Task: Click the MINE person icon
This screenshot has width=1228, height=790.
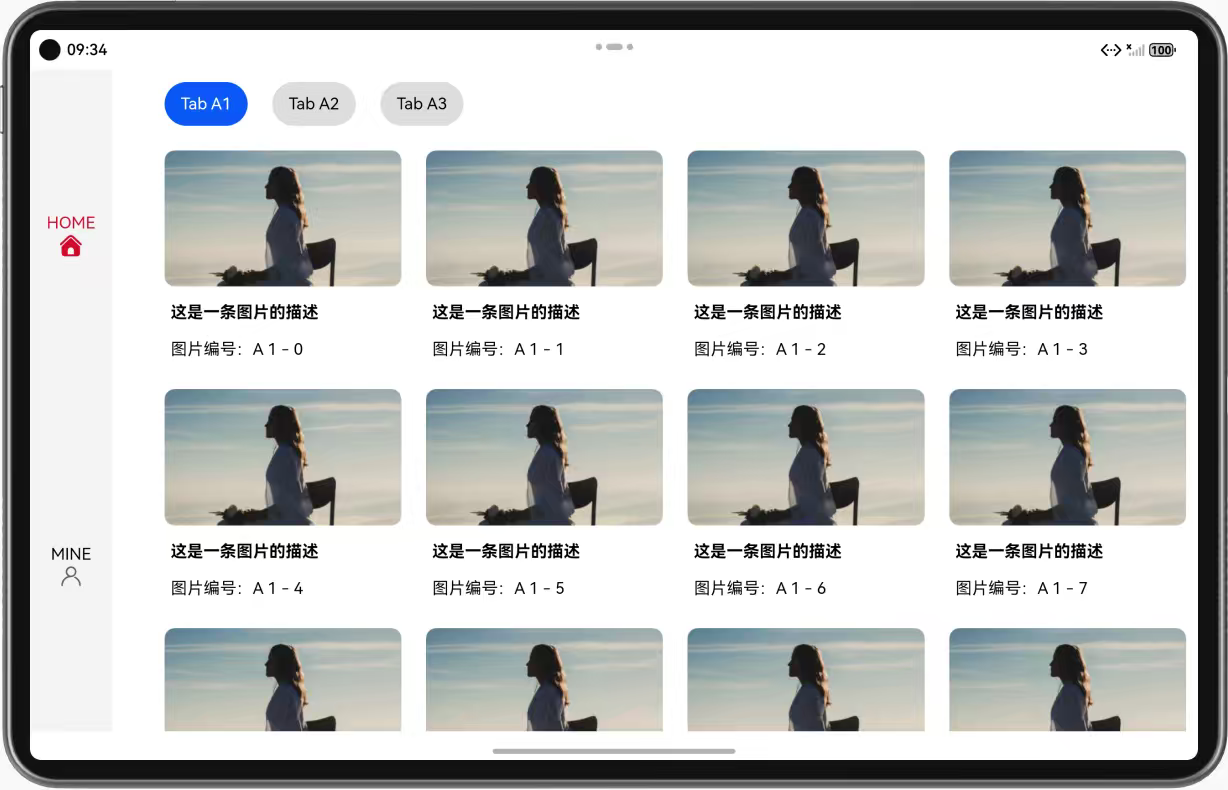Action: pos(71,577)
